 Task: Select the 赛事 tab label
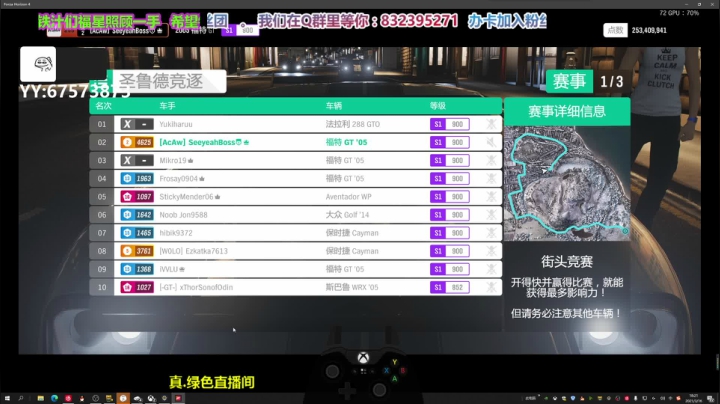pyautogui.click(x=569, y=82)
